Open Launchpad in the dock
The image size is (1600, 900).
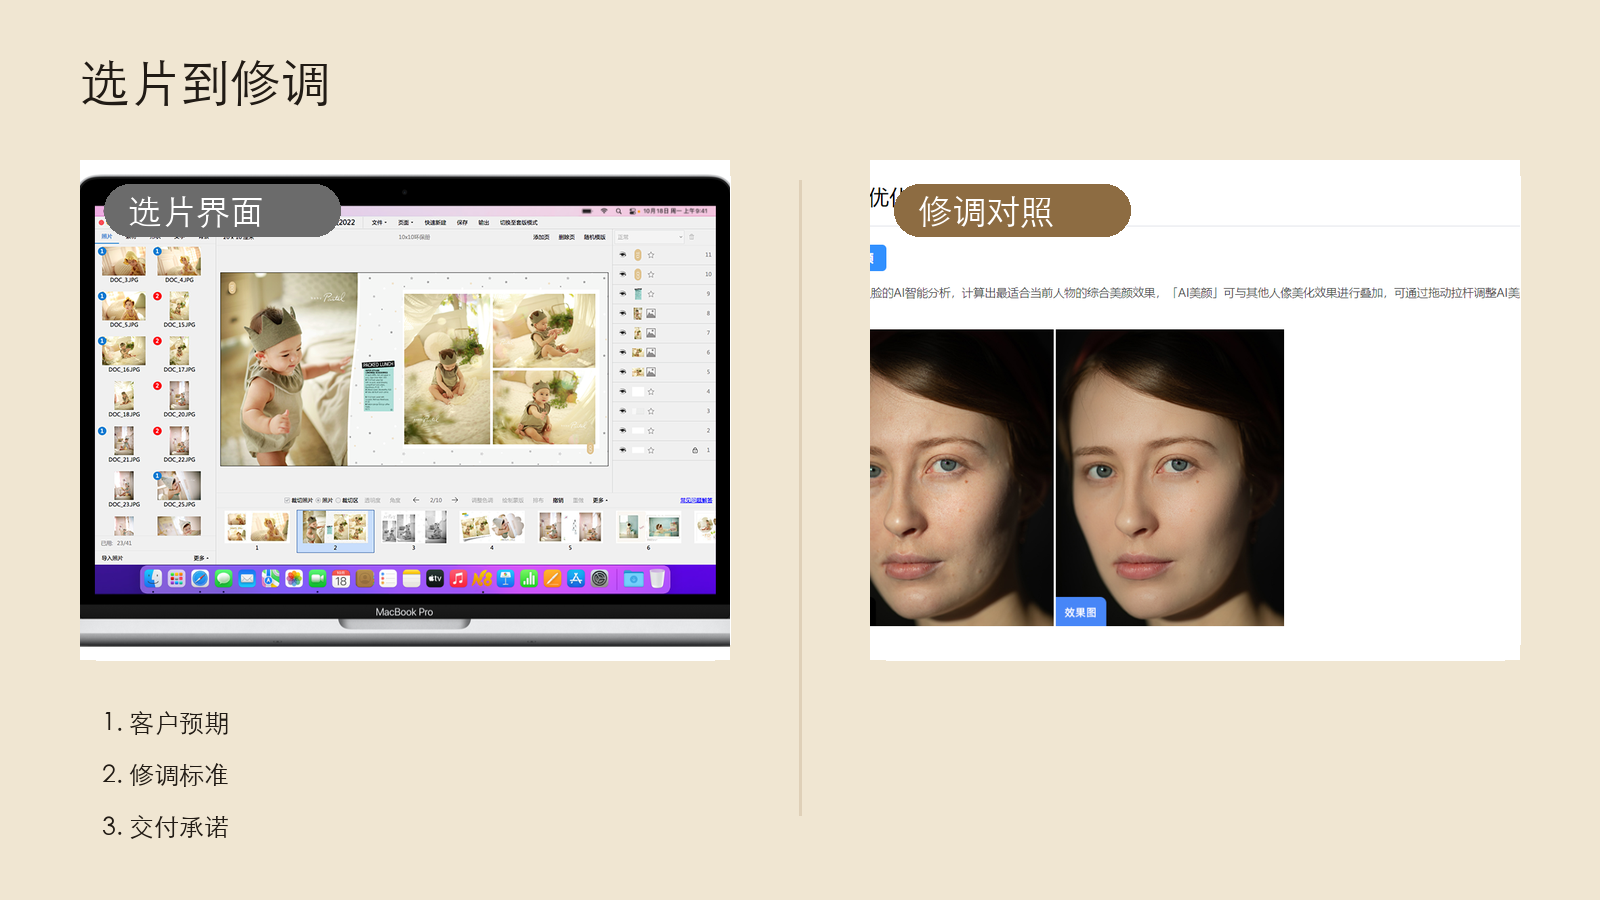coord(177,578)
